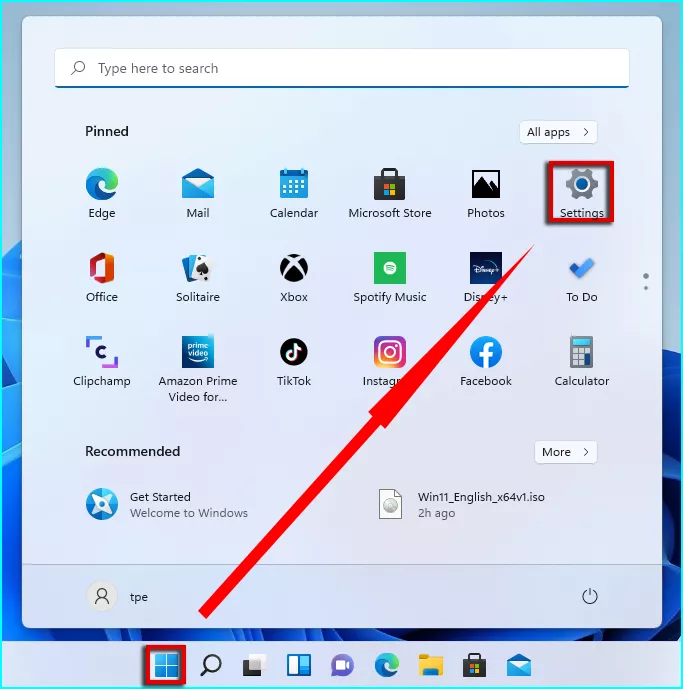Open the To Do app
The image size is (683, 689).
tap(581, 277)
